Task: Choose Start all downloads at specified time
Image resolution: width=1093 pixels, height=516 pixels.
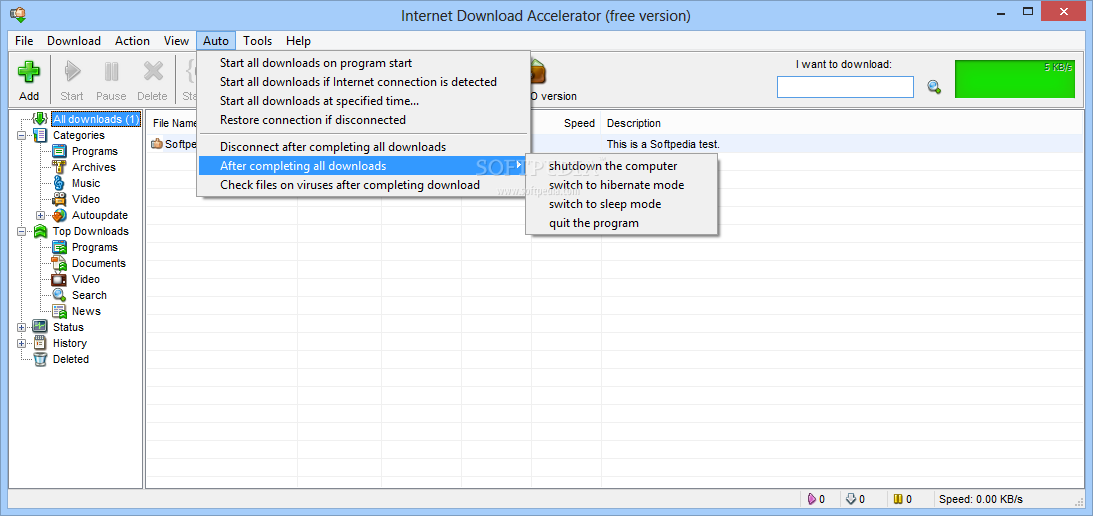Action: click(x=363, y=101)
